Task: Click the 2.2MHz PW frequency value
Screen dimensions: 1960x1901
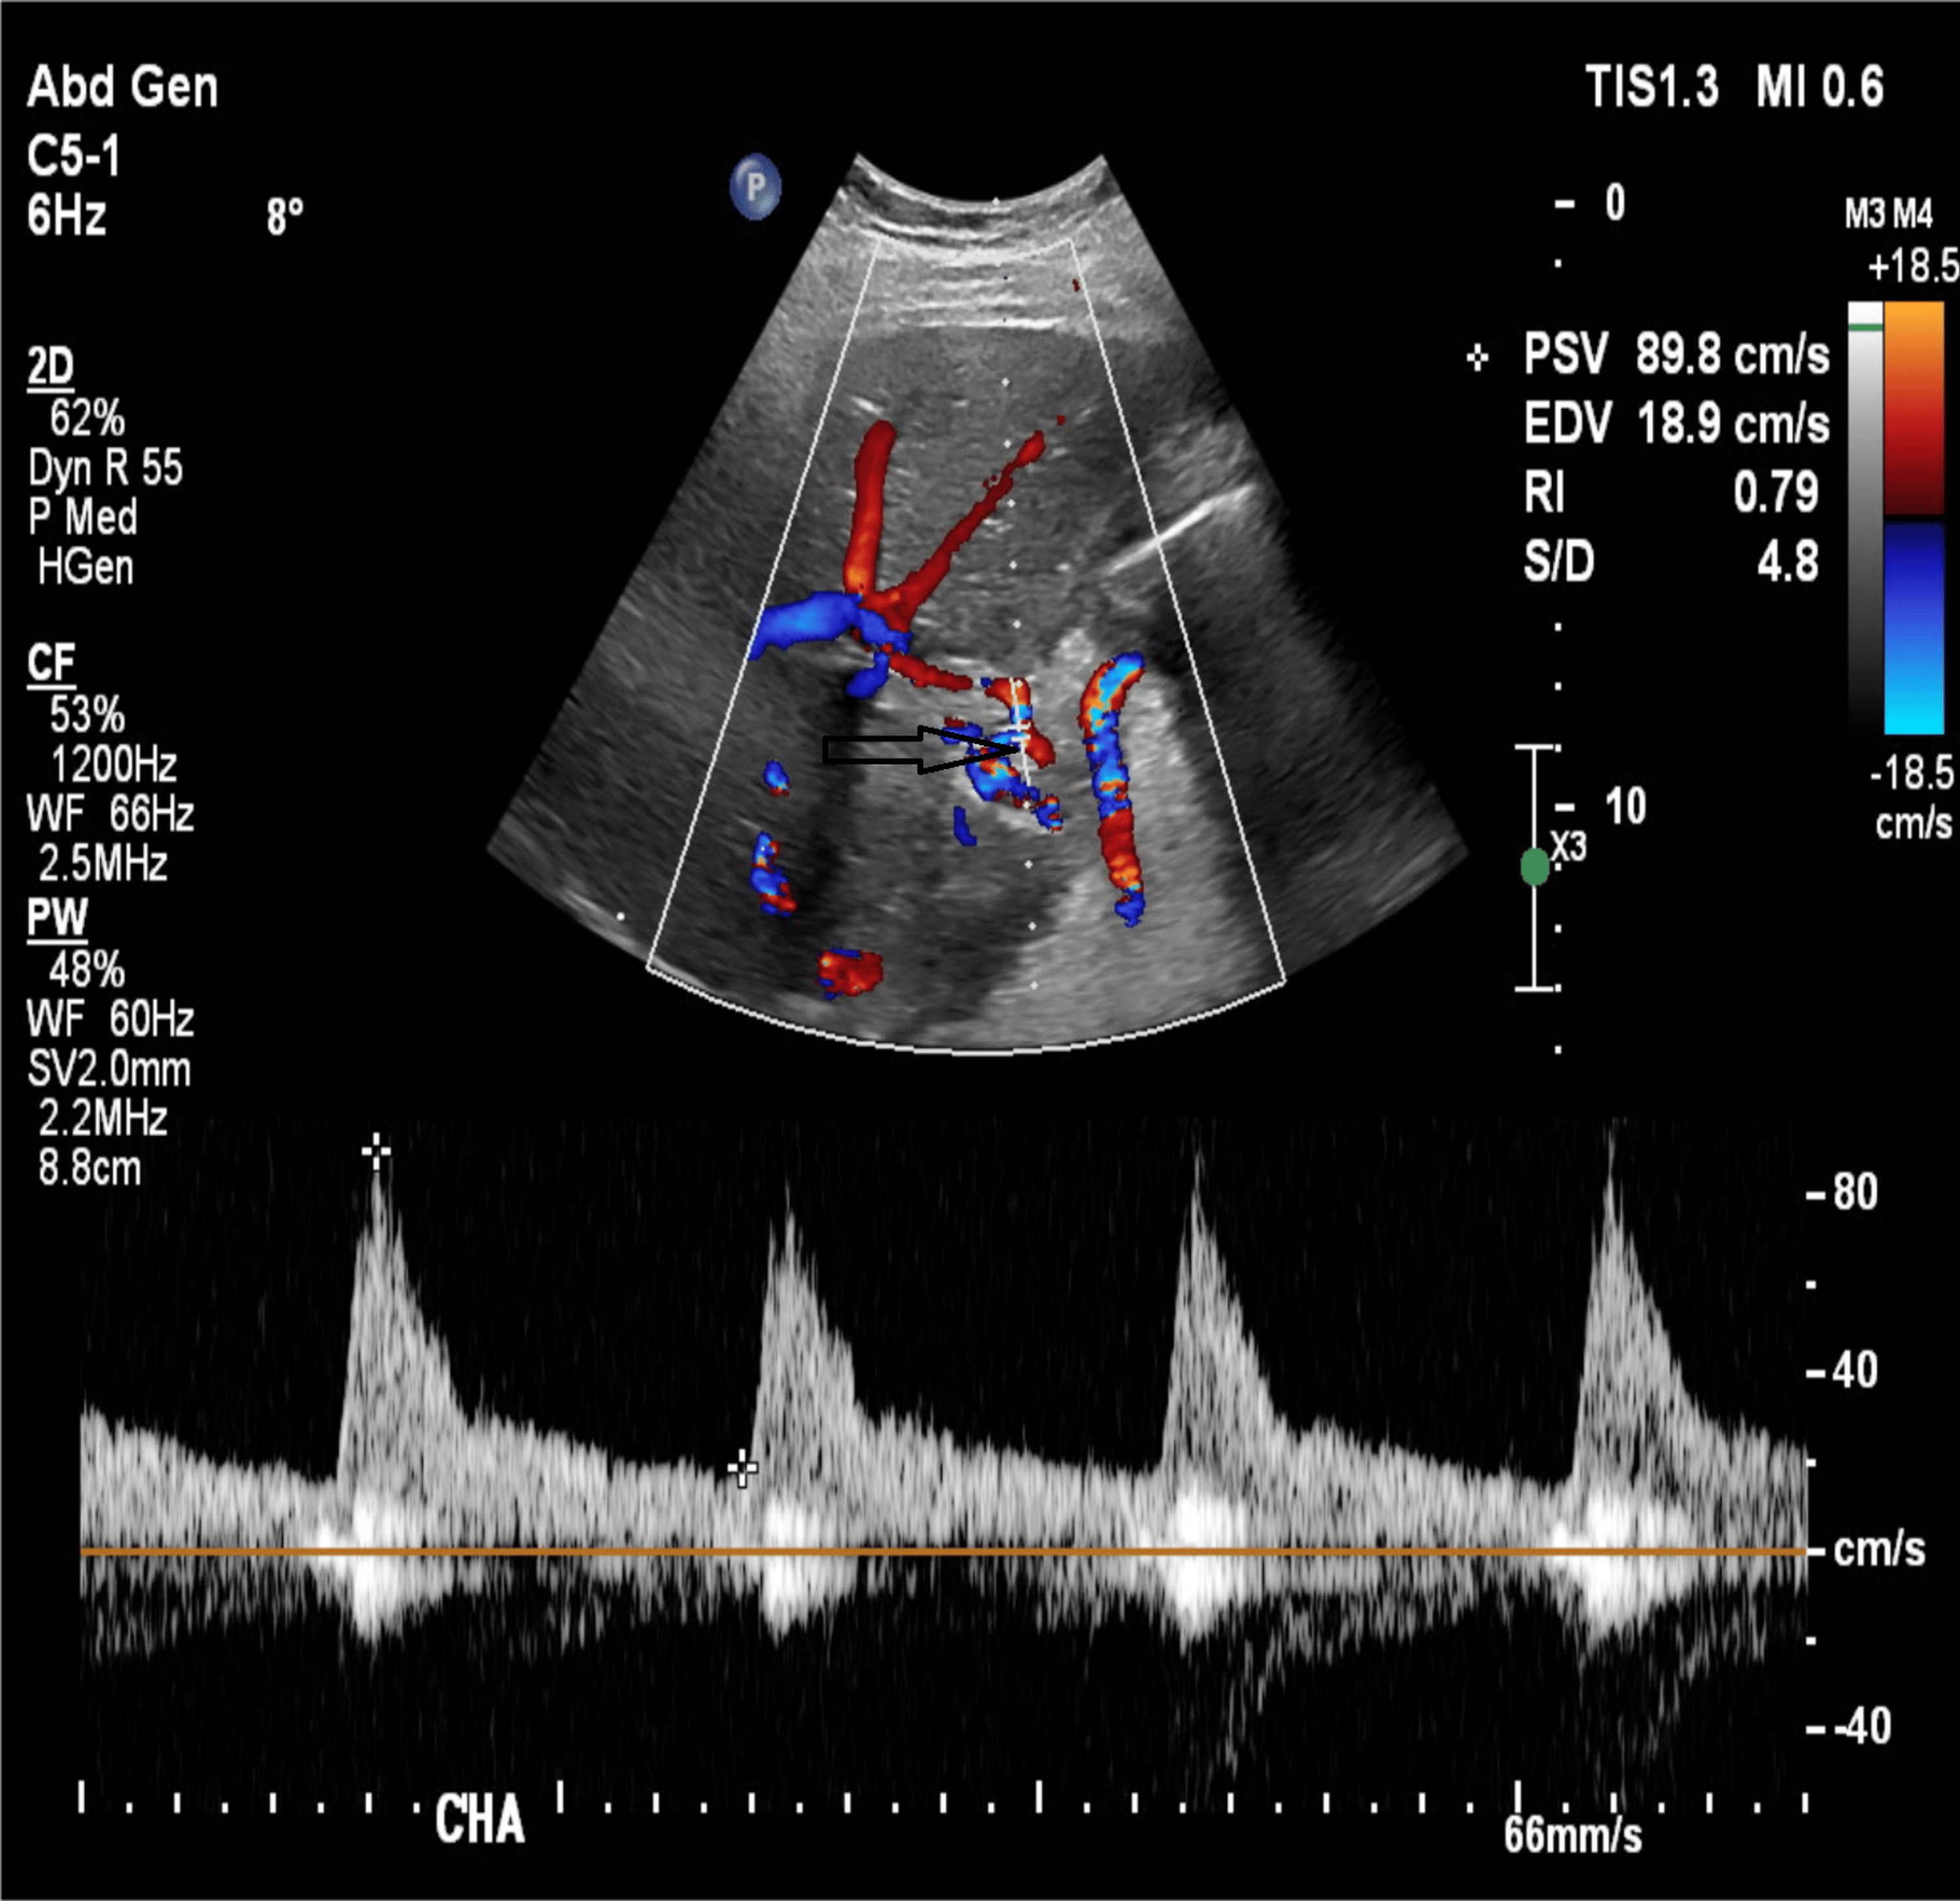Action: (103, 1118)
